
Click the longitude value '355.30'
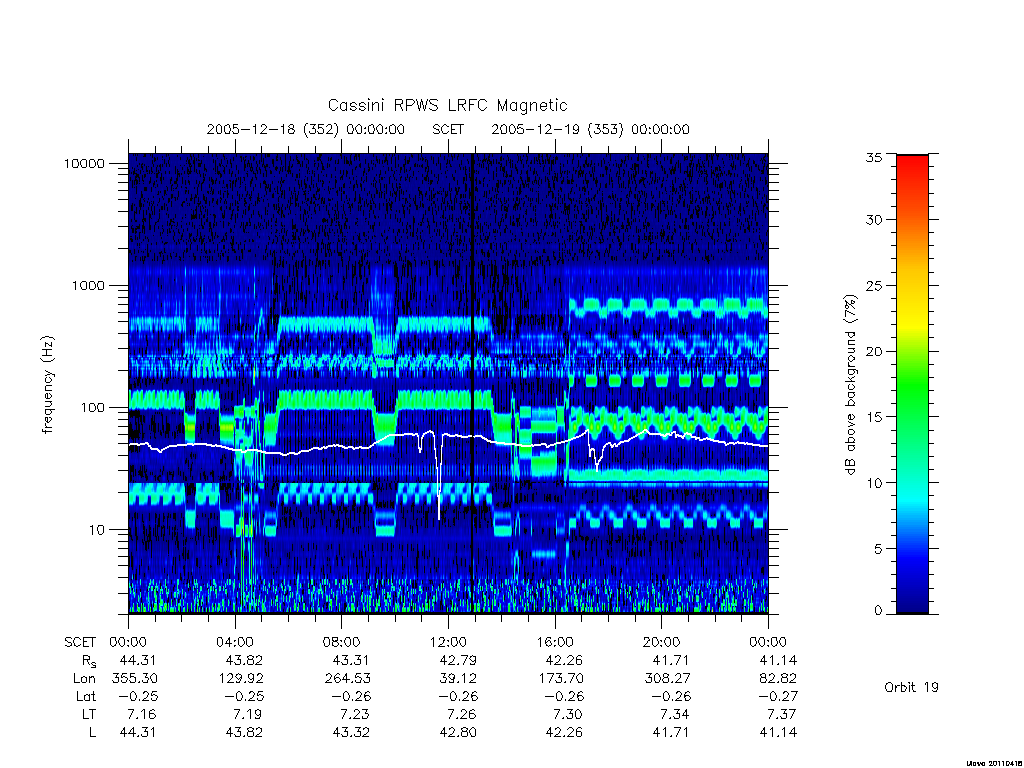[x=135, y=679]
